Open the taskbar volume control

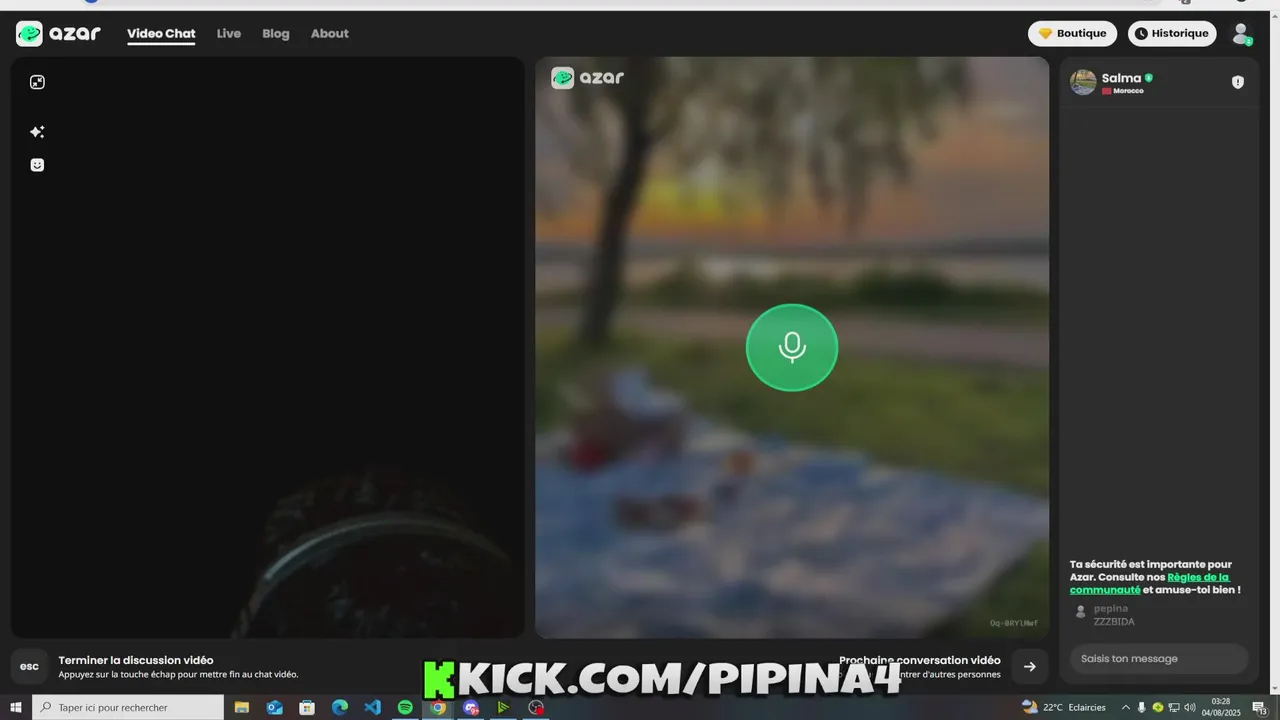(x=1190, y=707)
